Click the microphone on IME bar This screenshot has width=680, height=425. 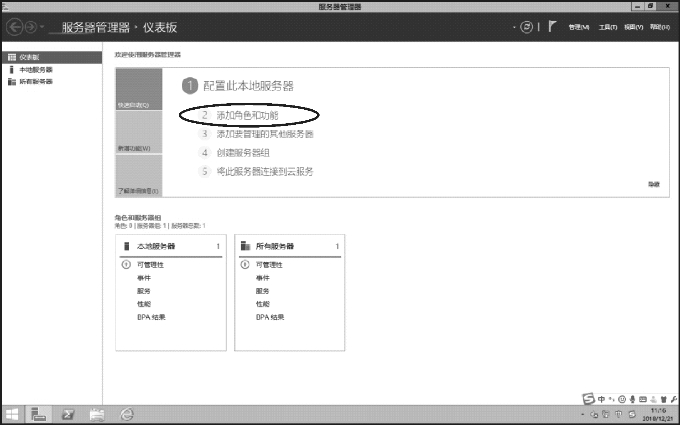pyautogui.click(x=633, y=399)
